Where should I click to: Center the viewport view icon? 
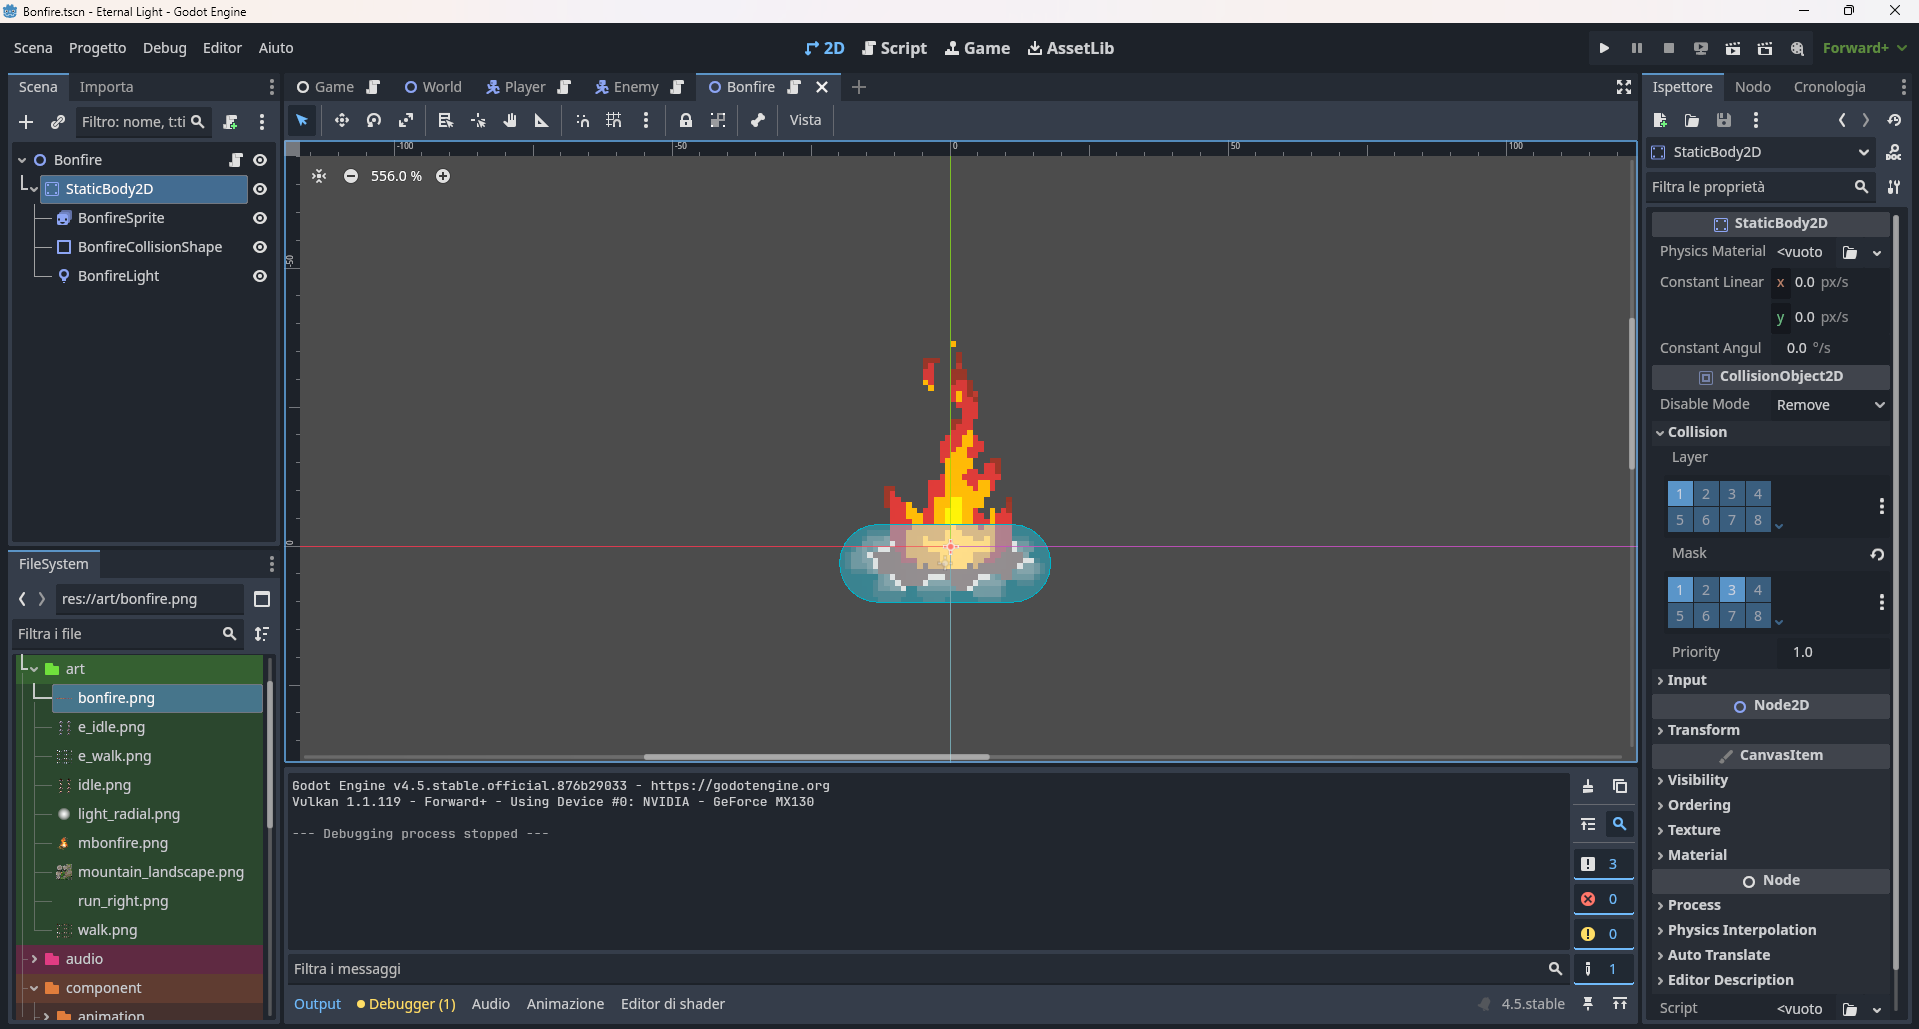click(319, 176)
